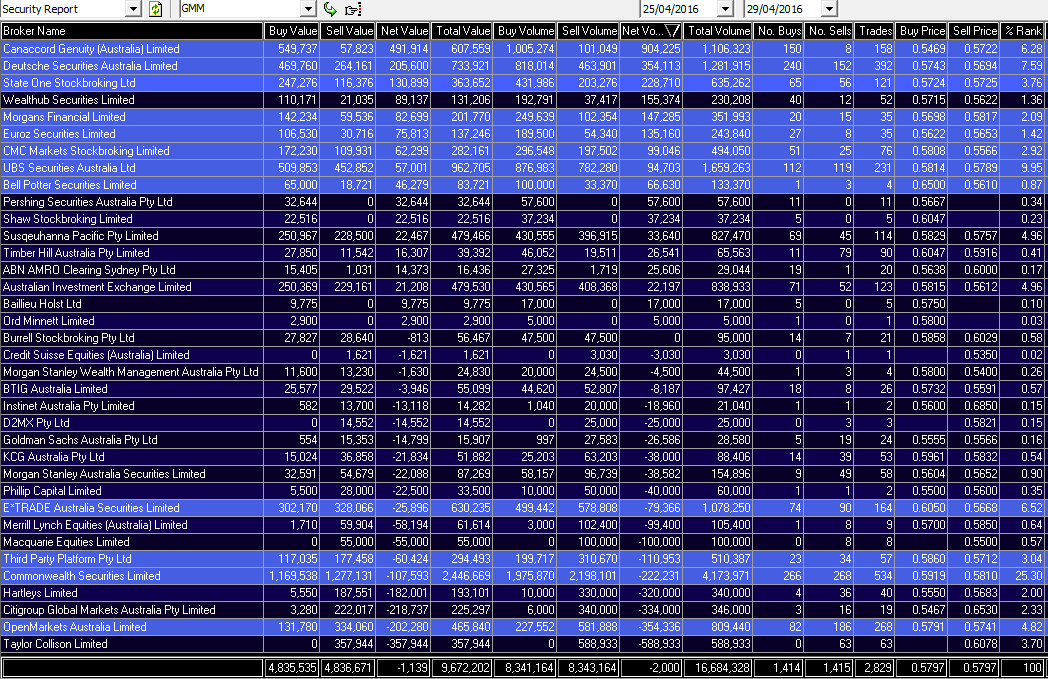Viewport: 1048px width, 679px height.
Task: Click the Total Volume sum 16,684,328
Action: point(718,668)
